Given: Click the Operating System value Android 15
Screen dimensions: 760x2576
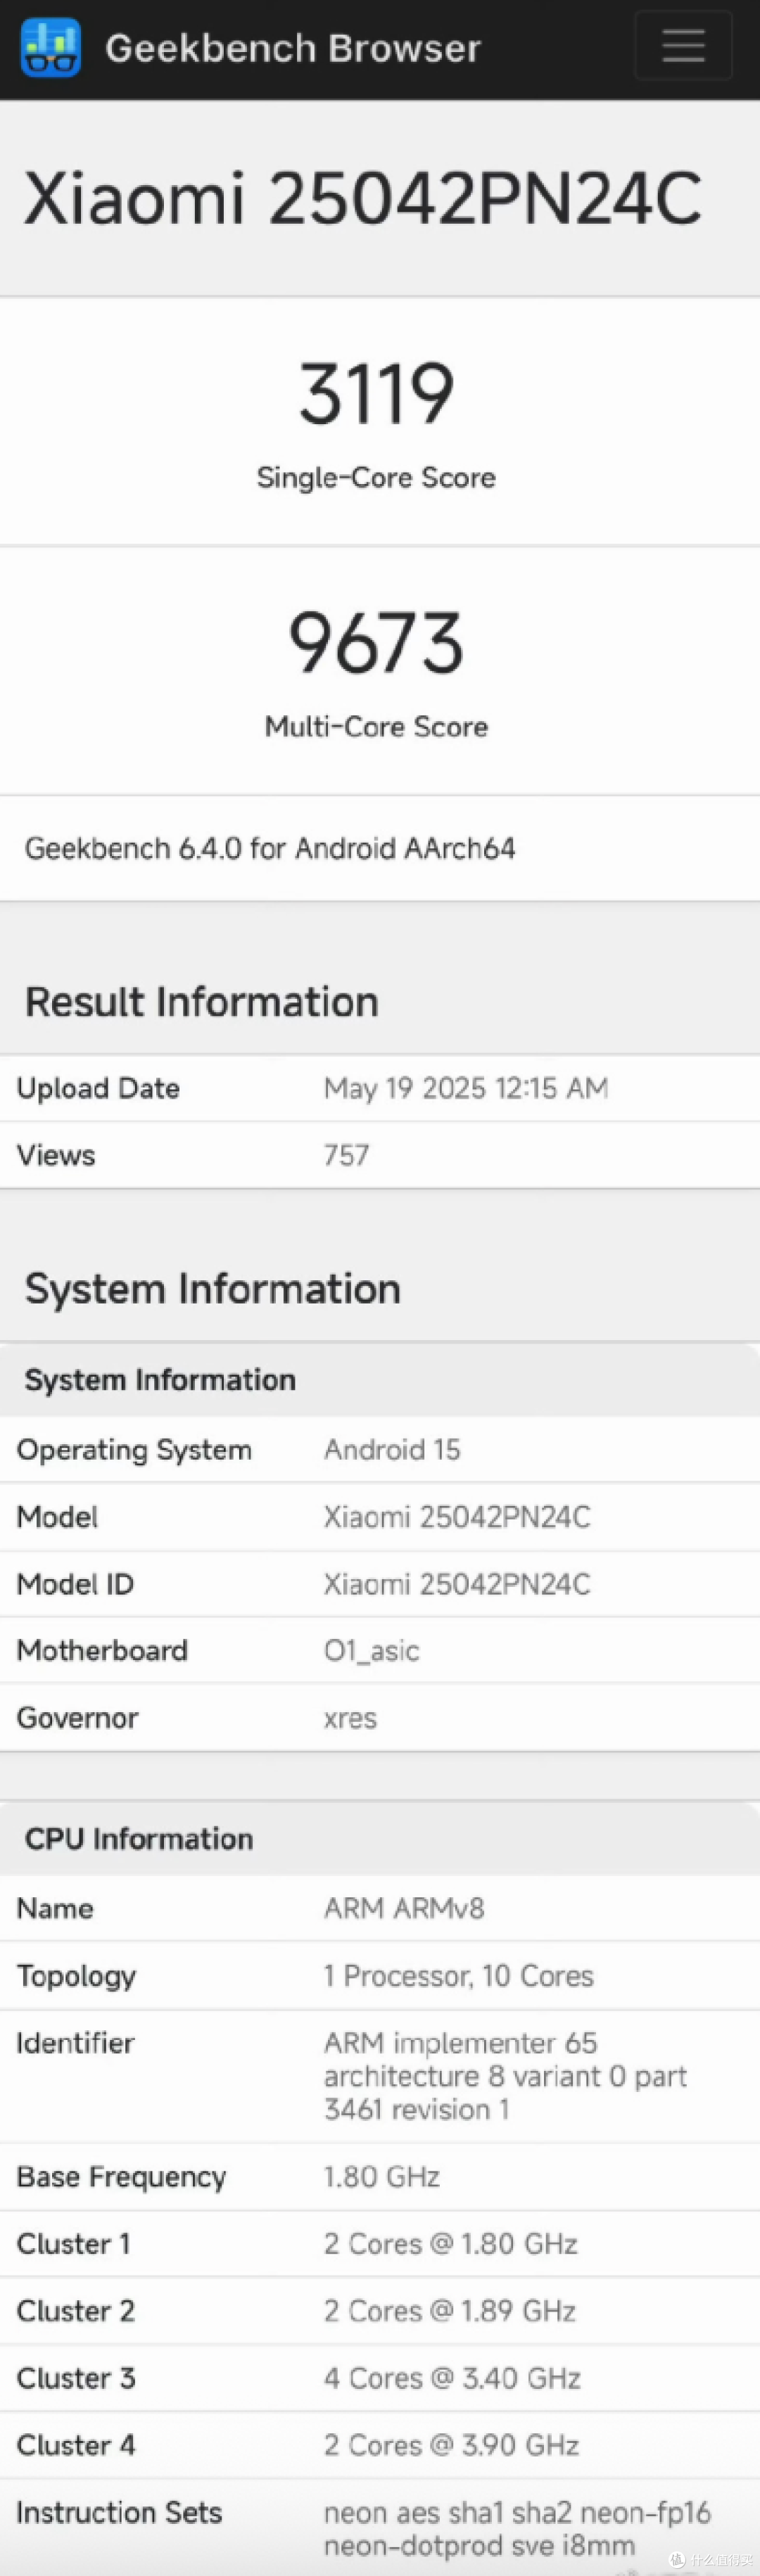Looking at the screenshot, I should [x=392, y=1449].
